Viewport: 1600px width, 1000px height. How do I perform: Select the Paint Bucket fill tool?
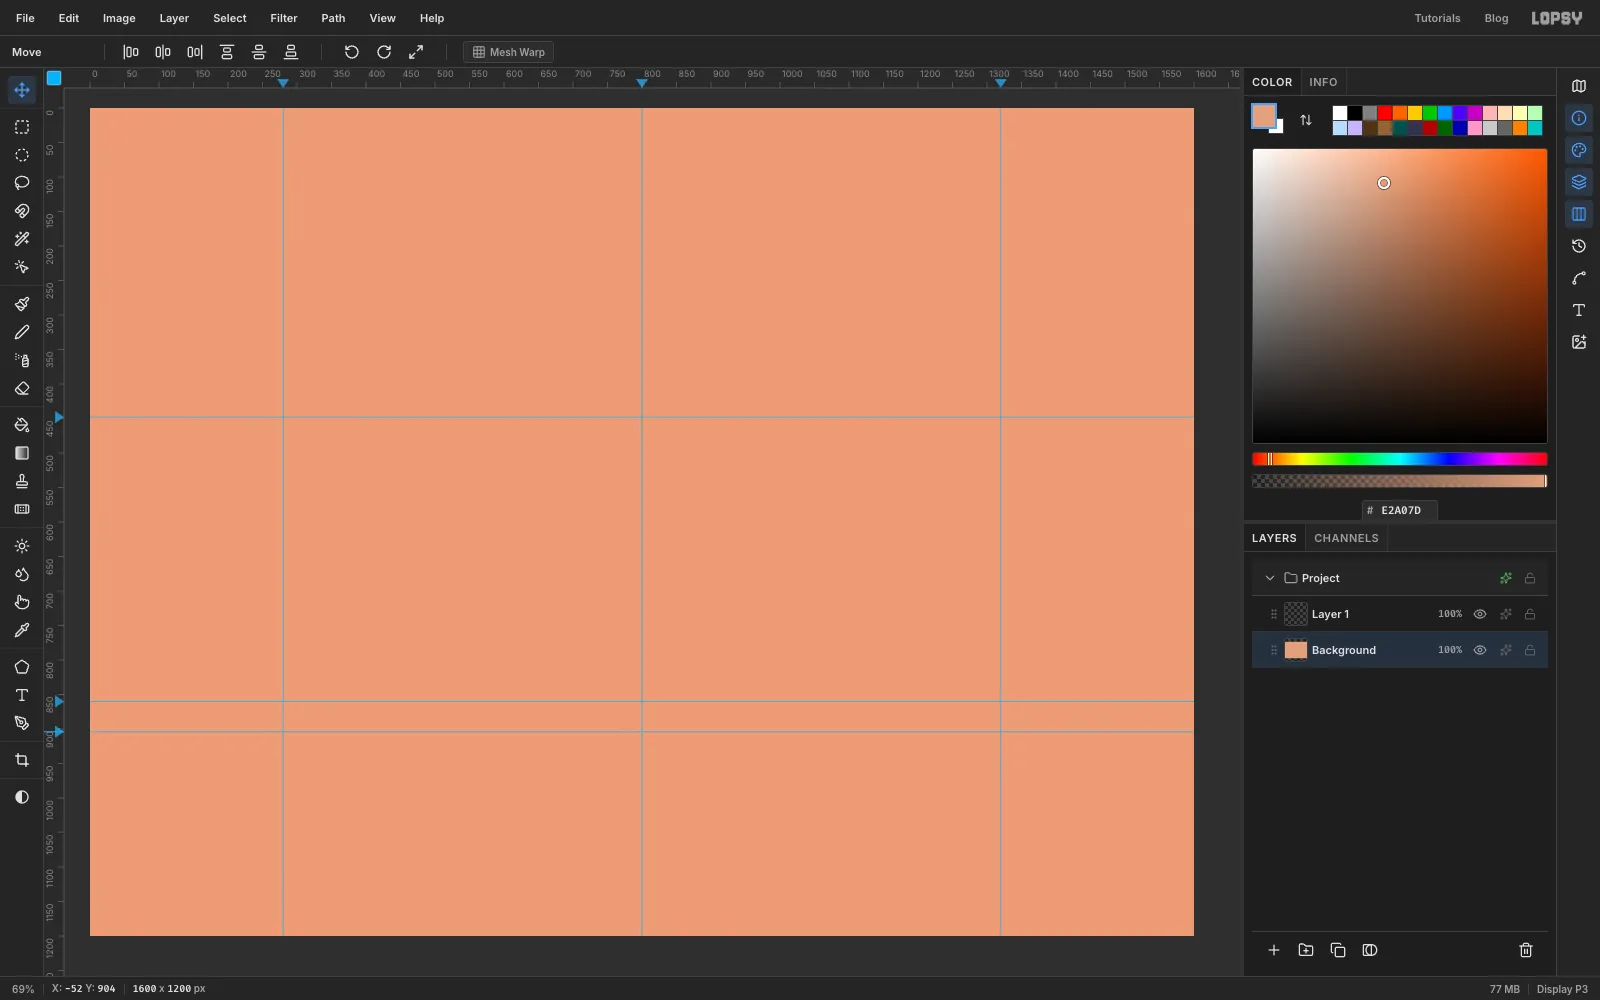(x=22, y=425)
